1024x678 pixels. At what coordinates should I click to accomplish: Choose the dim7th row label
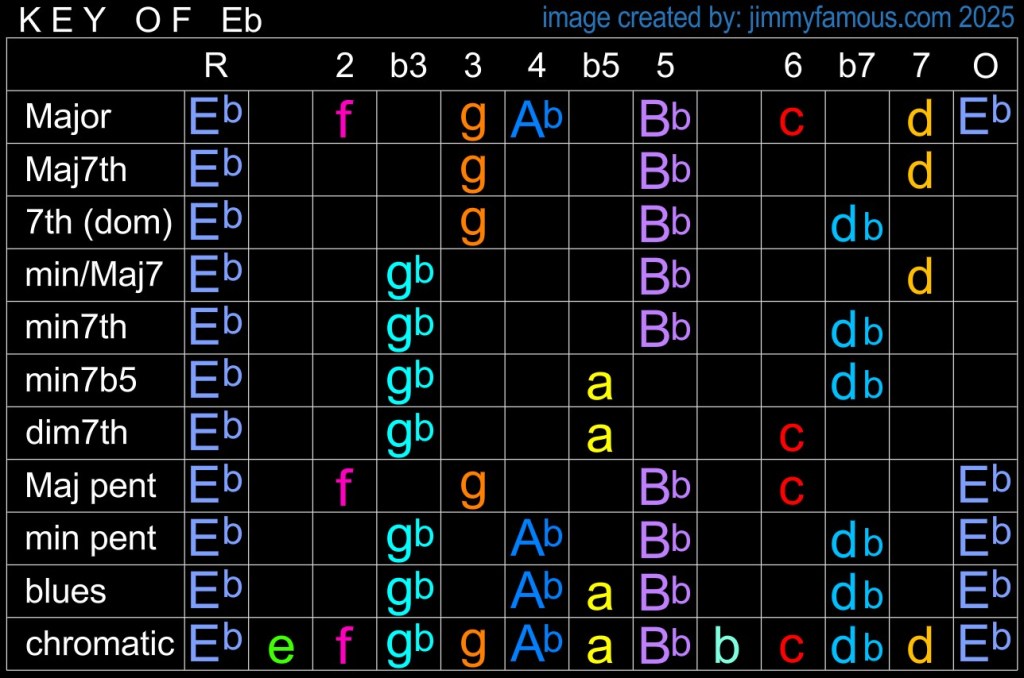[x=76, y=433]
